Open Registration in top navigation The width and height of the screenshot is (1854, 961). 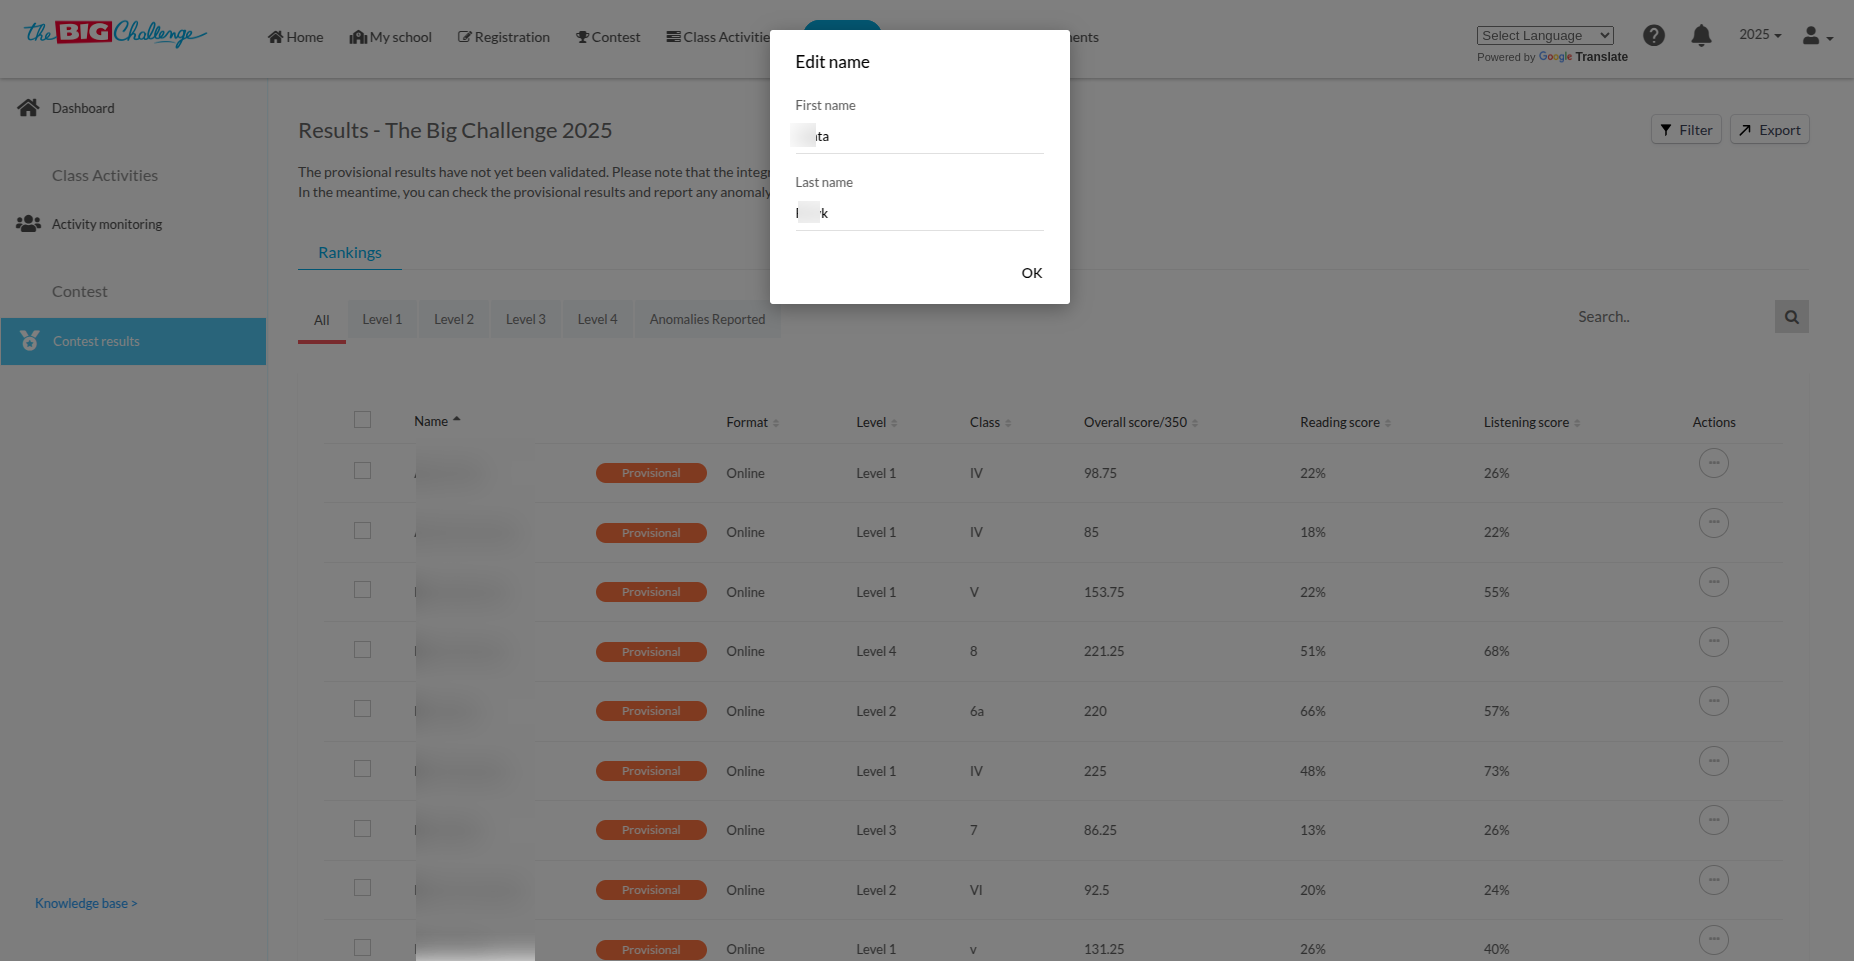[504, 37]
